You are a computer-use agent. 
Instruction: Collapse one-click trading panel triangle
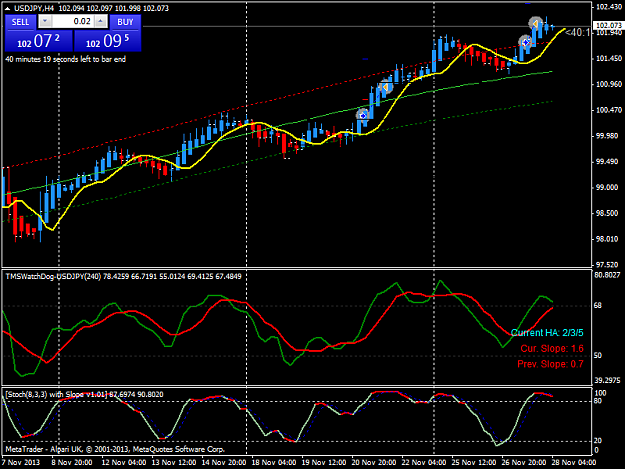[7, 8]
